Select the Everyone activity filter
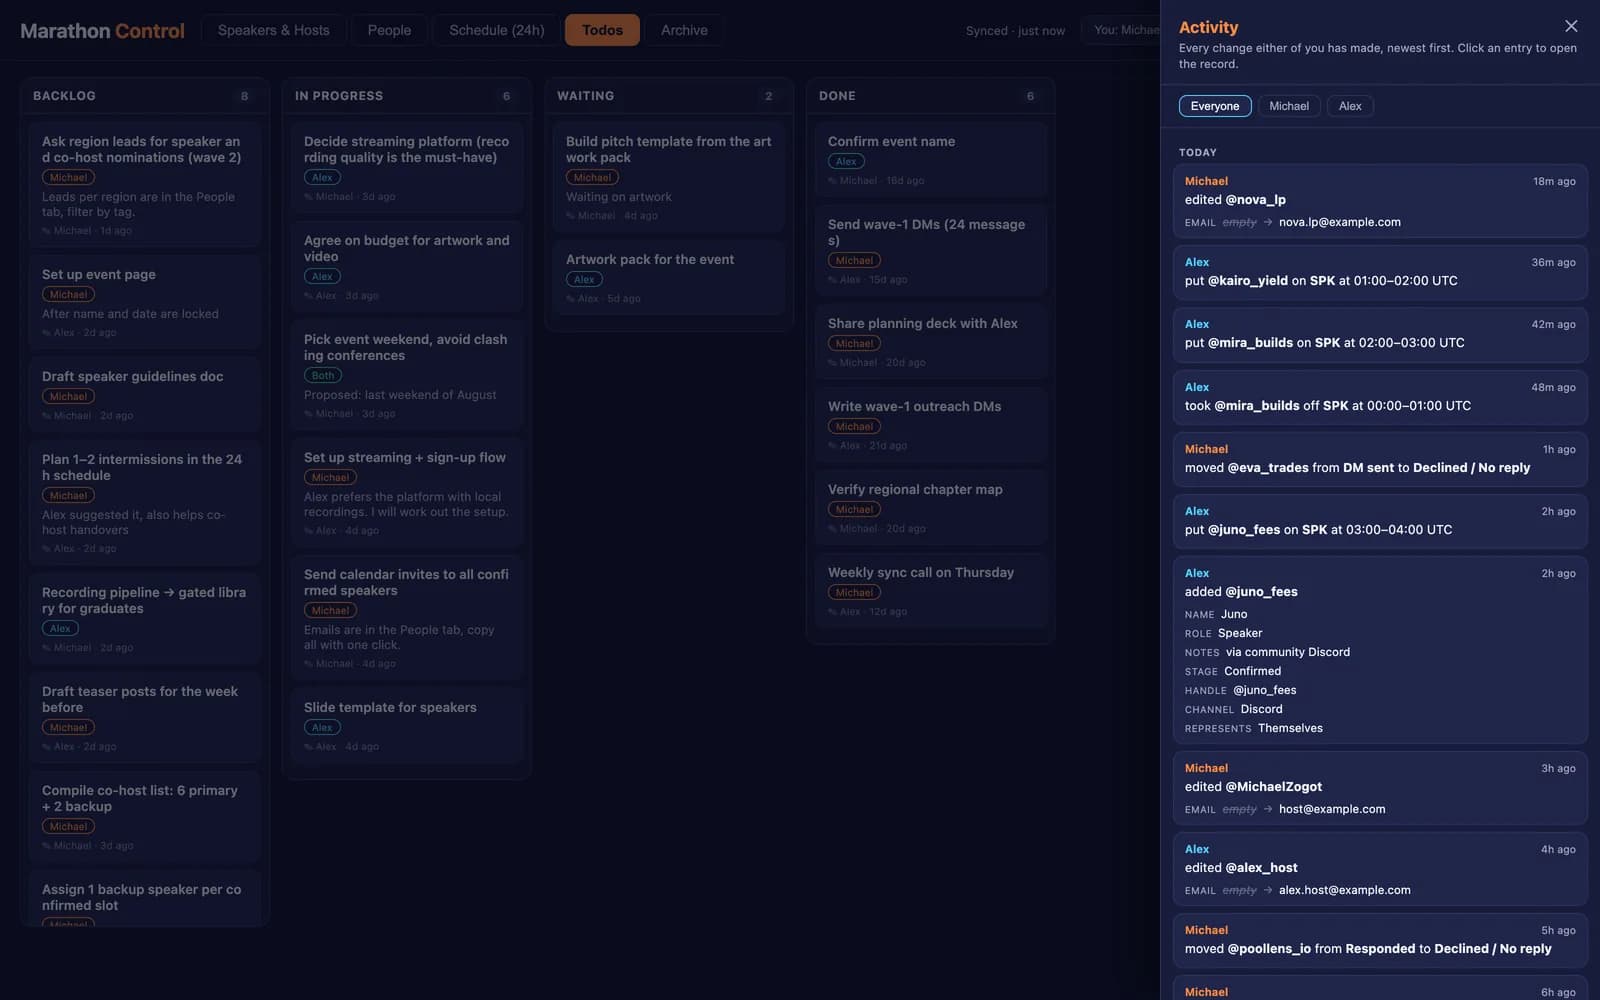1600x1000 pixels. [x=1215, y=106]
